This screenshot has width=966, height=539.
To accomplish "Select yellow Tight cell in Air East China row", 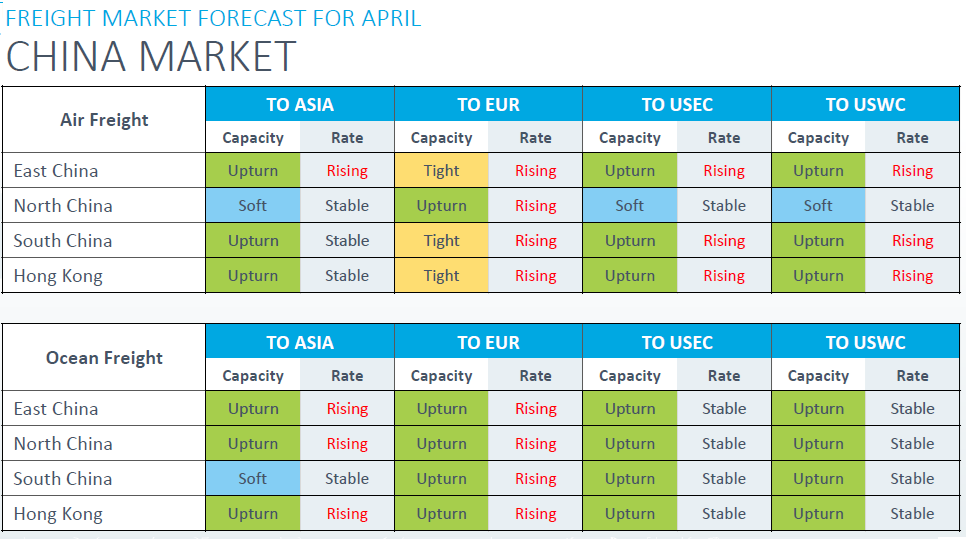I will click(441, 171).
